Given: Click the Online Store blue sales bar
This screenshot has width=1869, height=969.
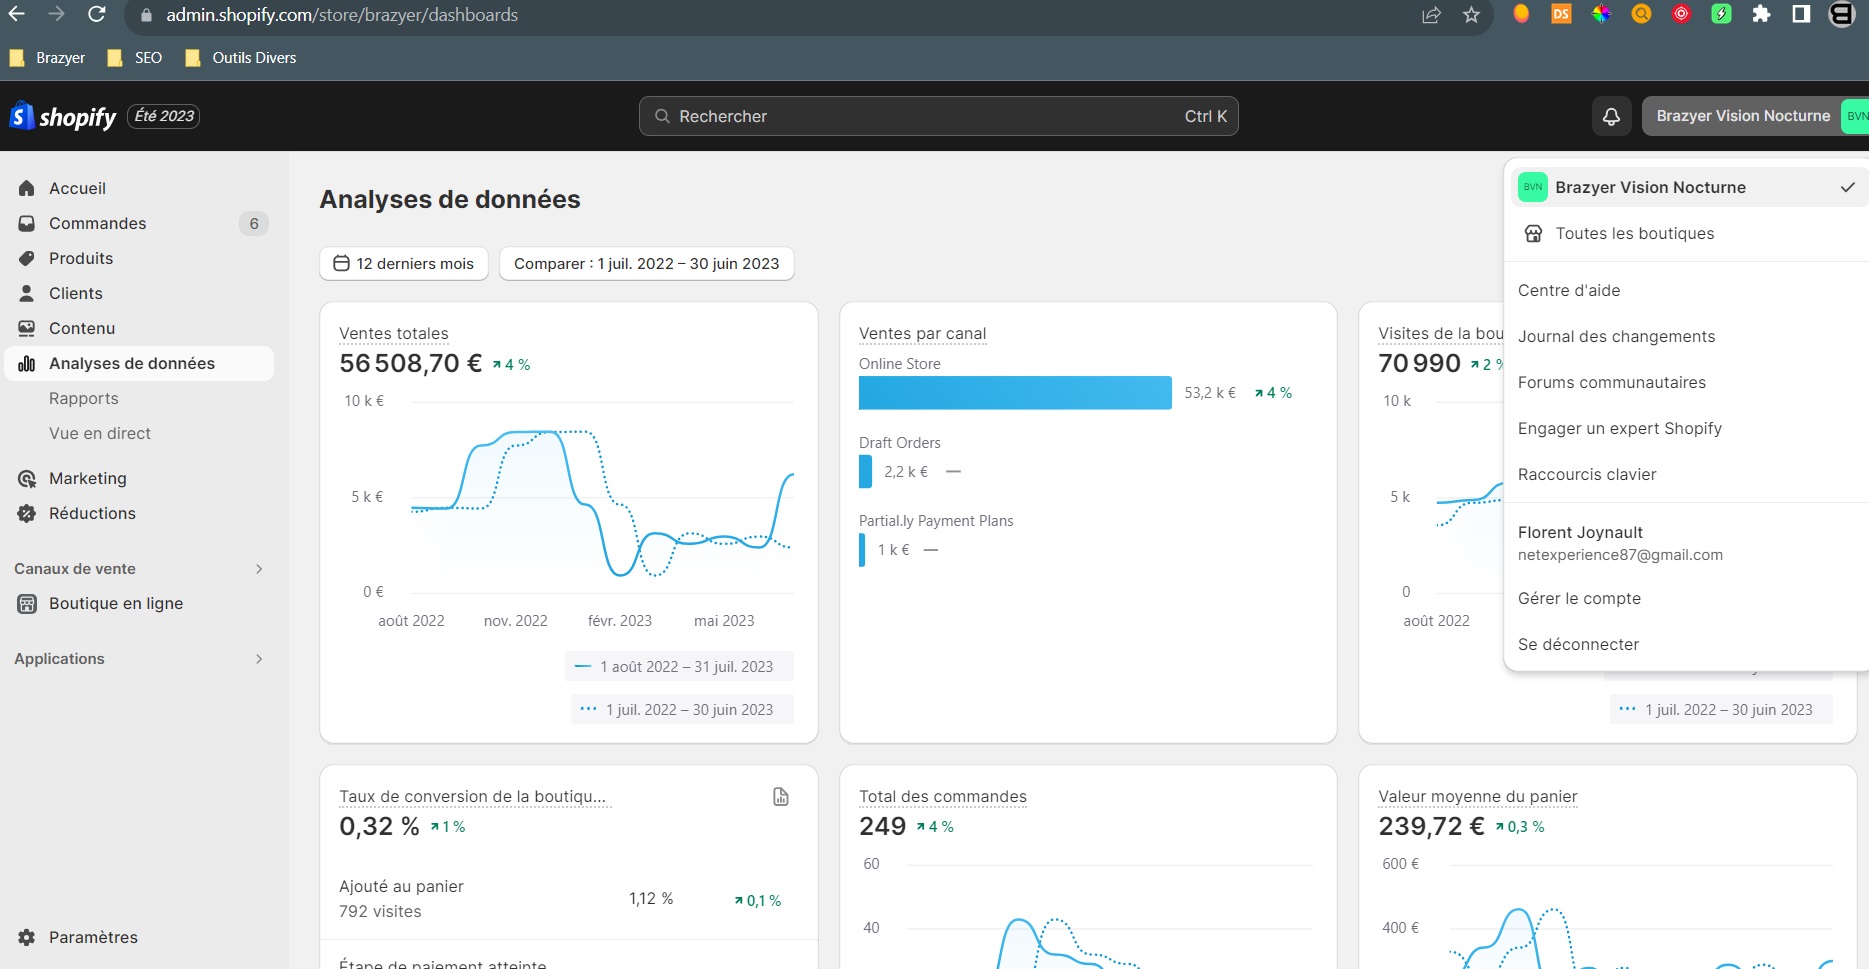Looking at the screenshot, I should click(1014, 393).
